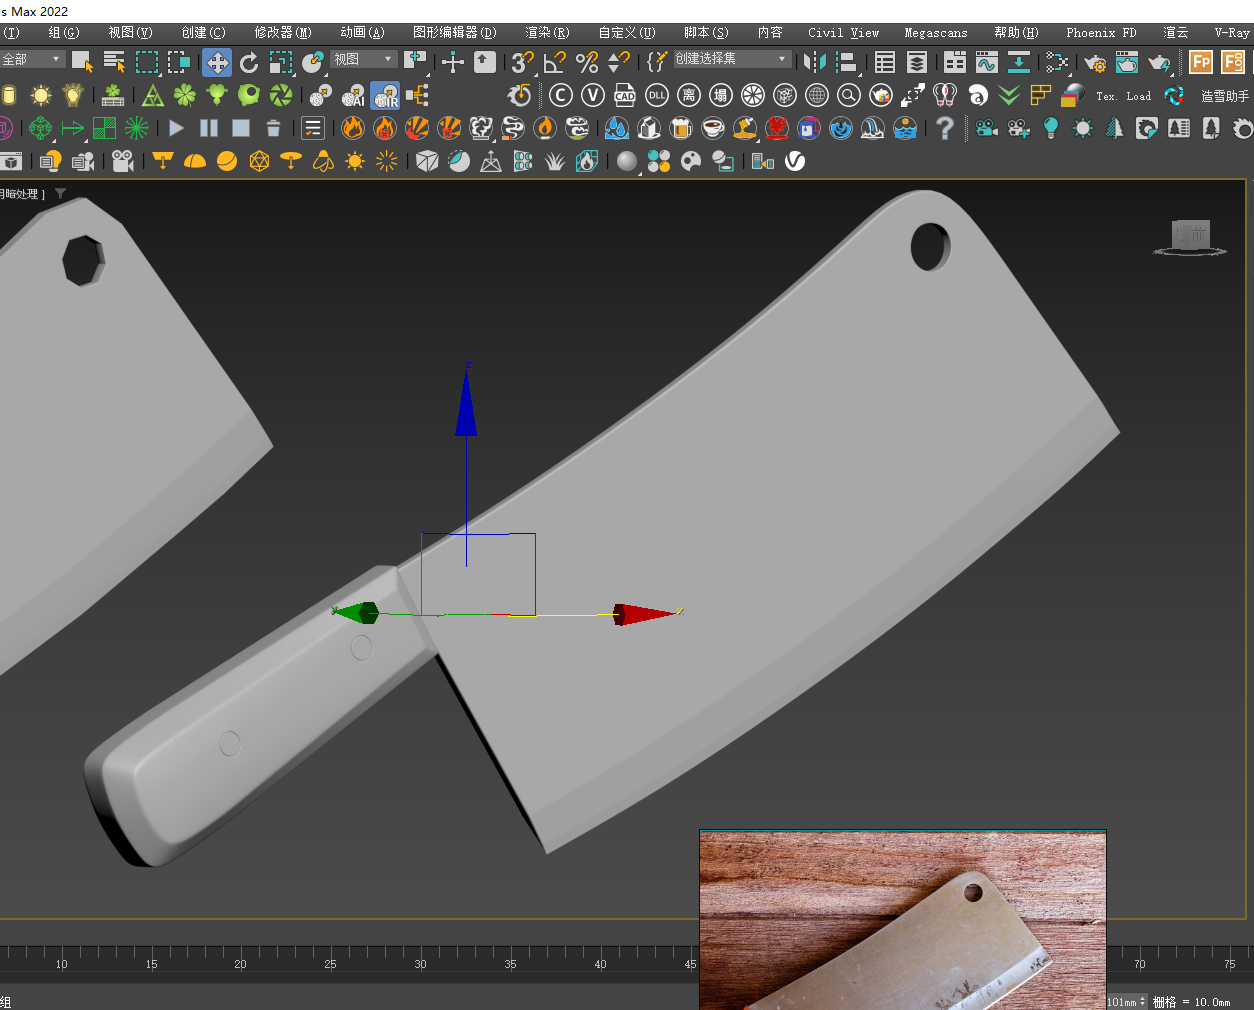This screenshot has width=1254, height=1010.
Task: Open the Mirror tool
Action: 815,63
